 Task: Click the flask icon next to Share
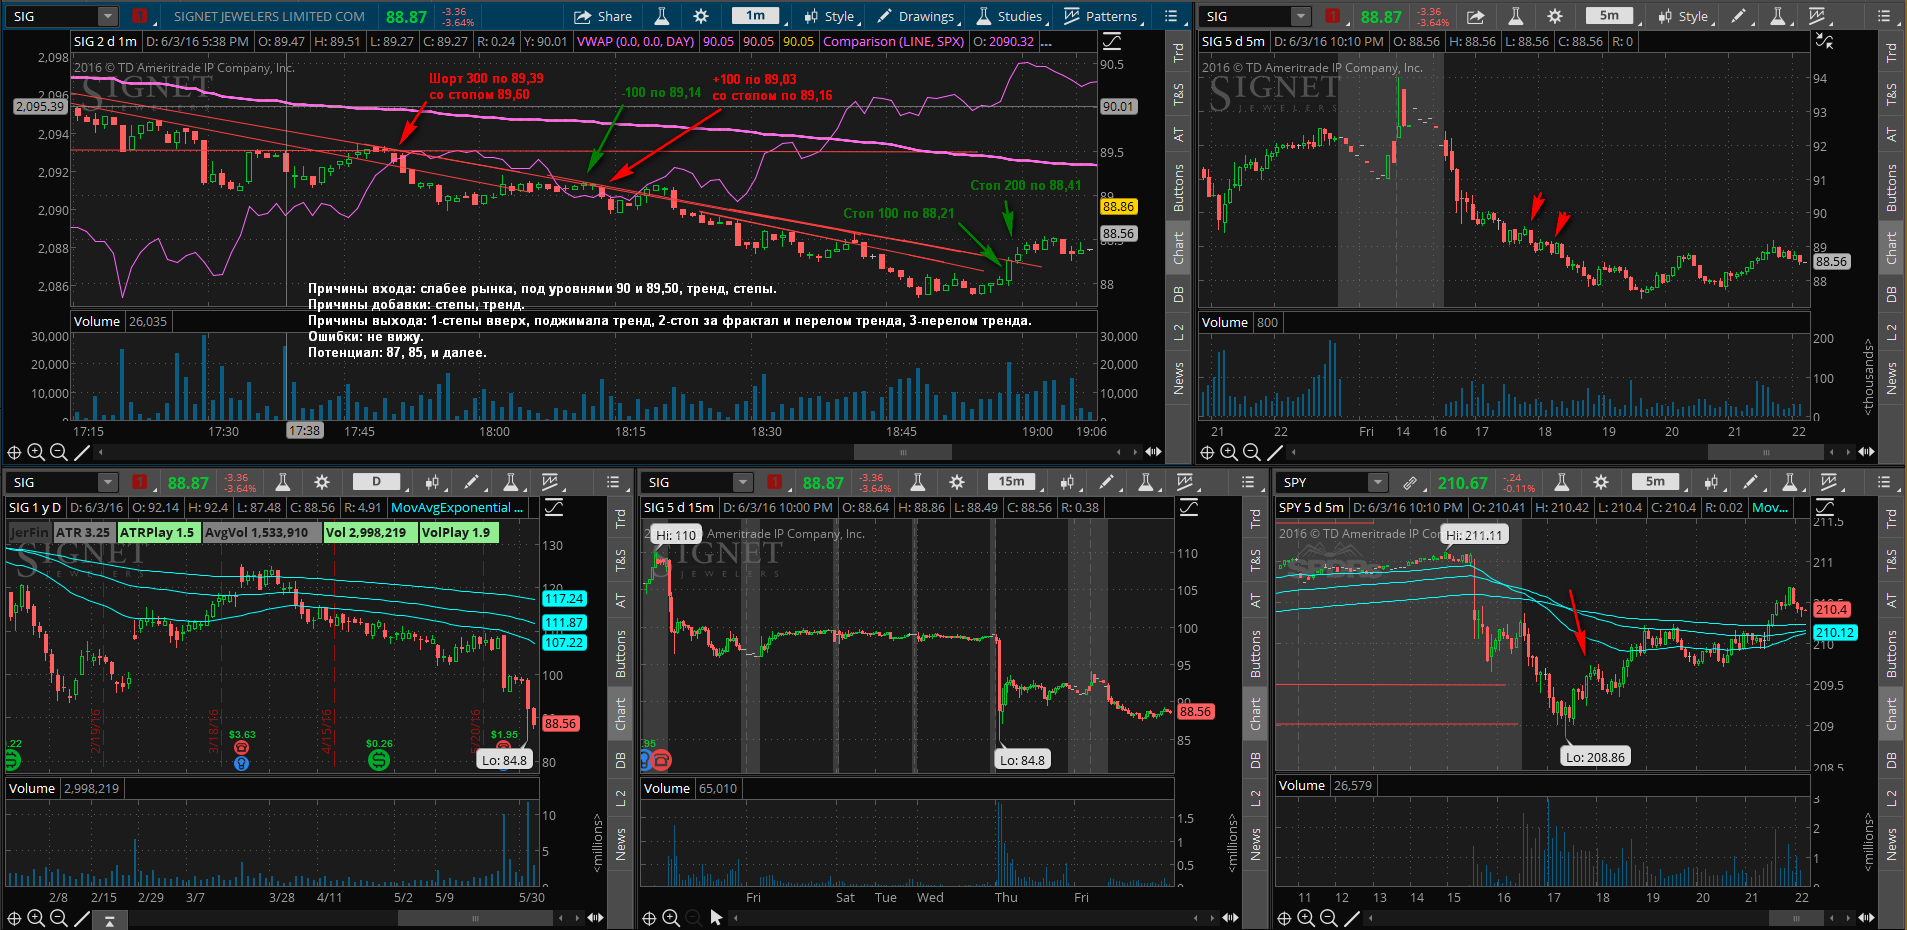662,16
